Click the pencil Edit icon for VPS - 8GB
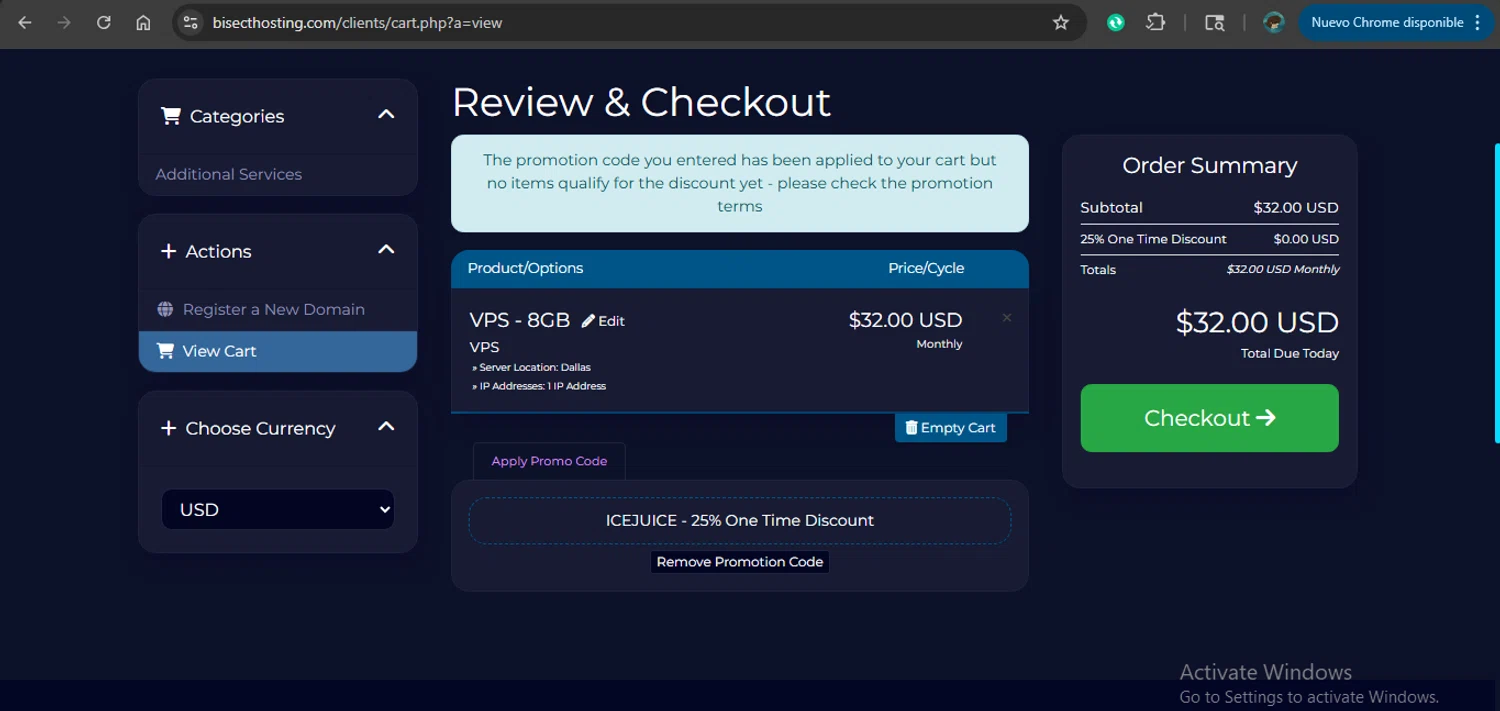 588,321
